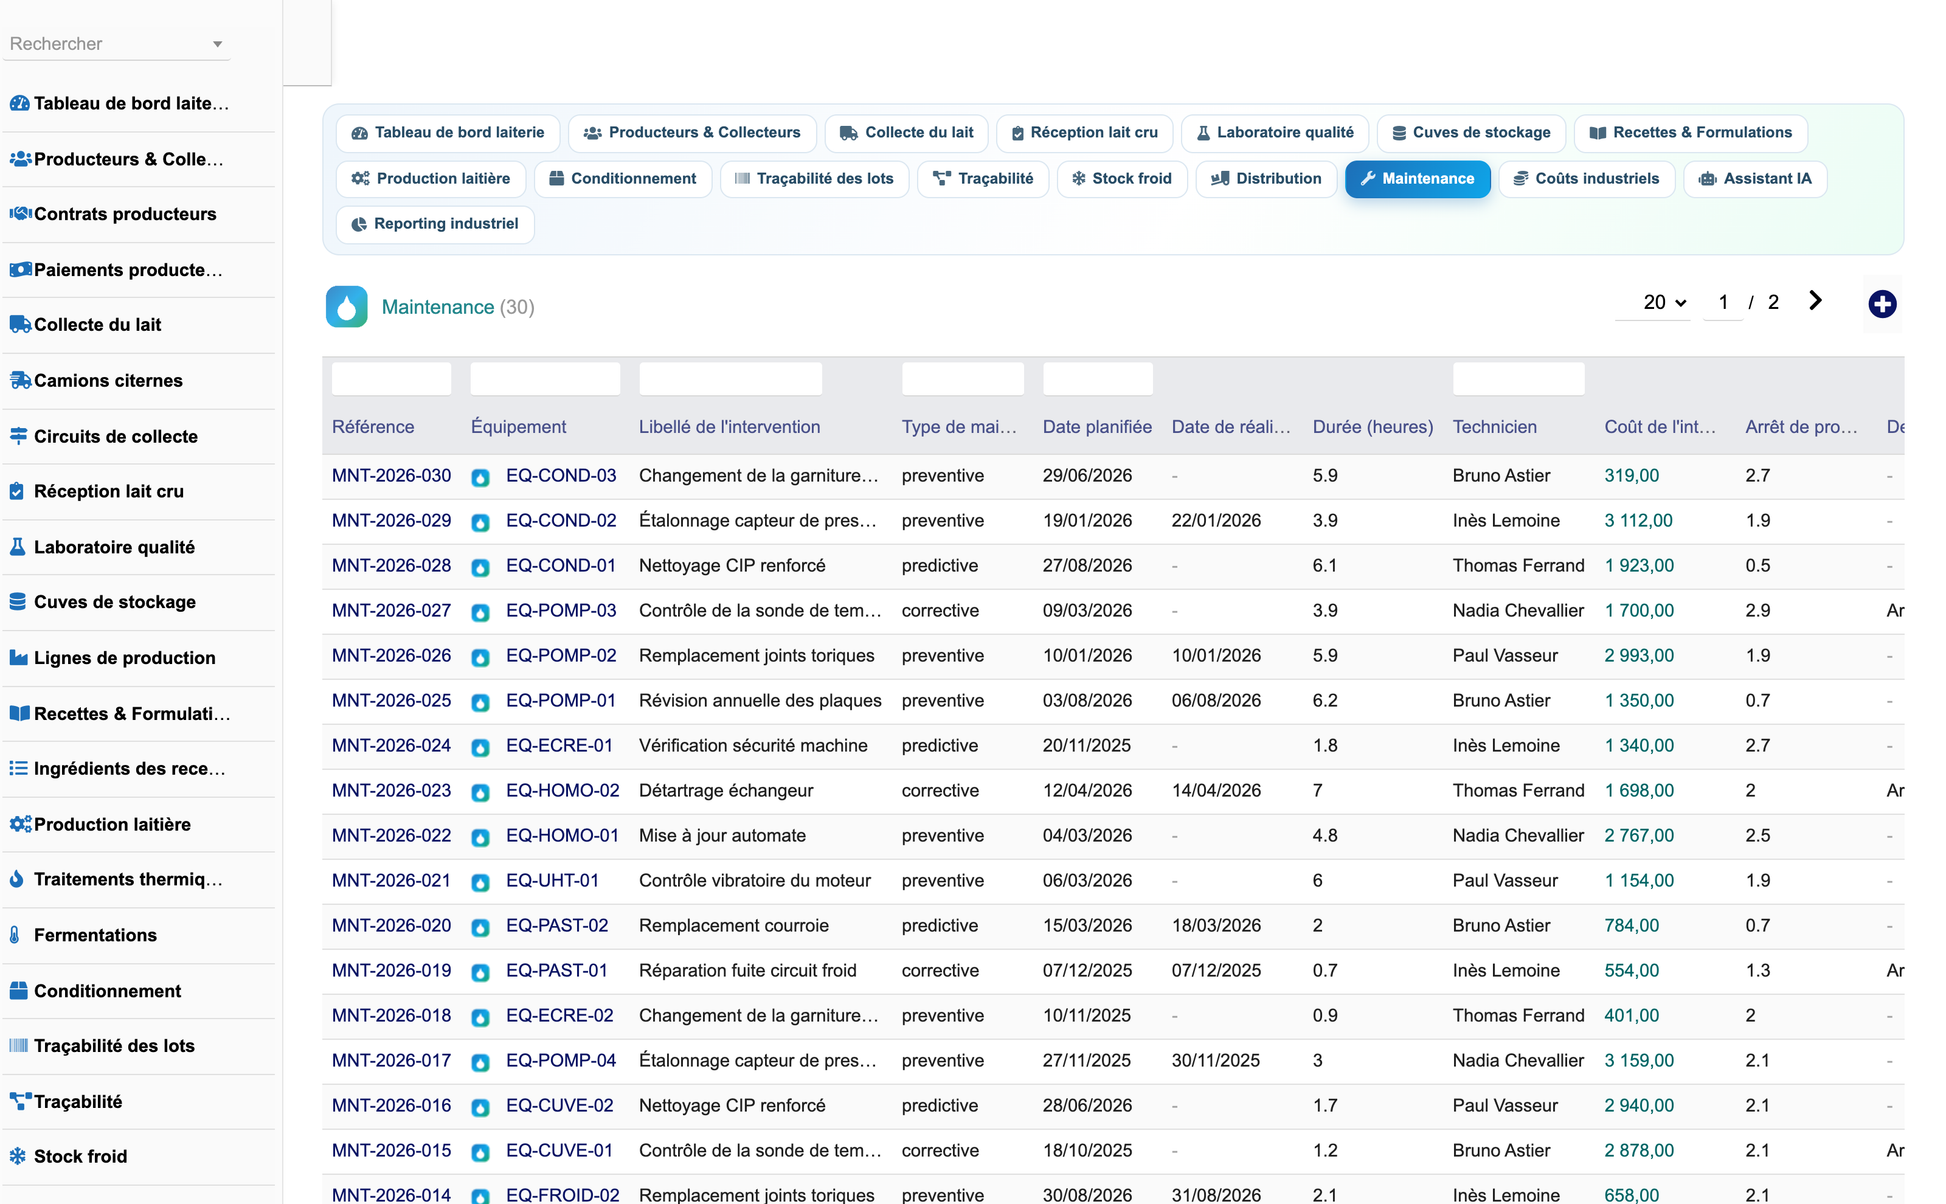
Task: Open the Laboratoire qualité tab
Action: point(1274,133)
